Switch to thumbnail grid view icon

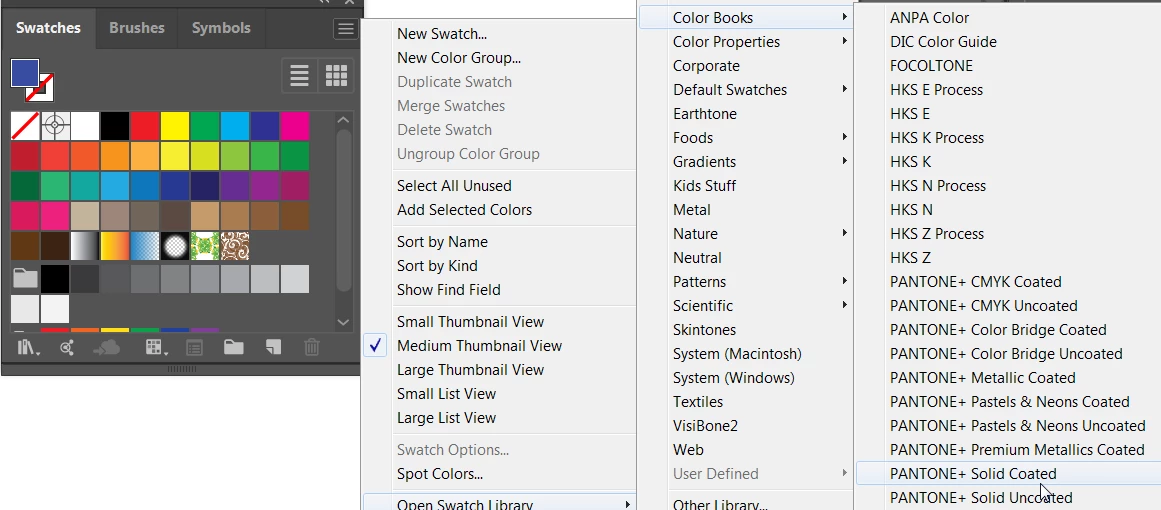pos(336,75)
